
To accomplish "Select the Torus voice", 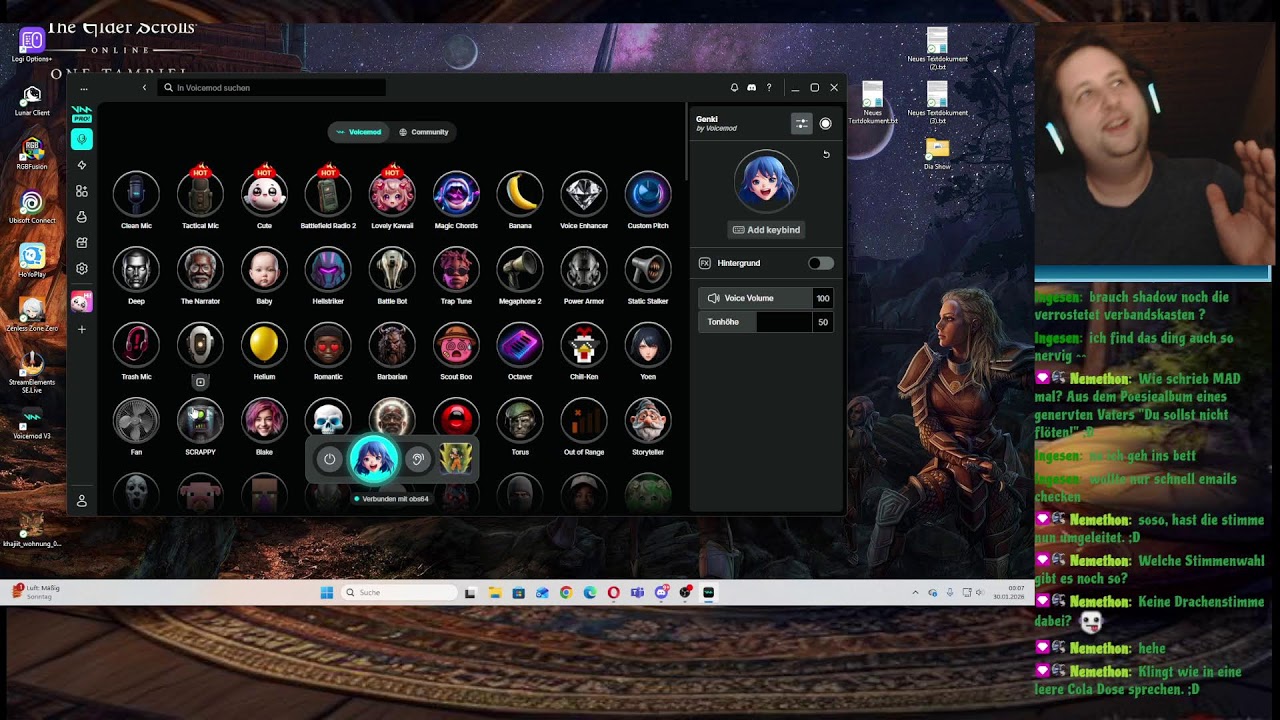I will 520,420.
